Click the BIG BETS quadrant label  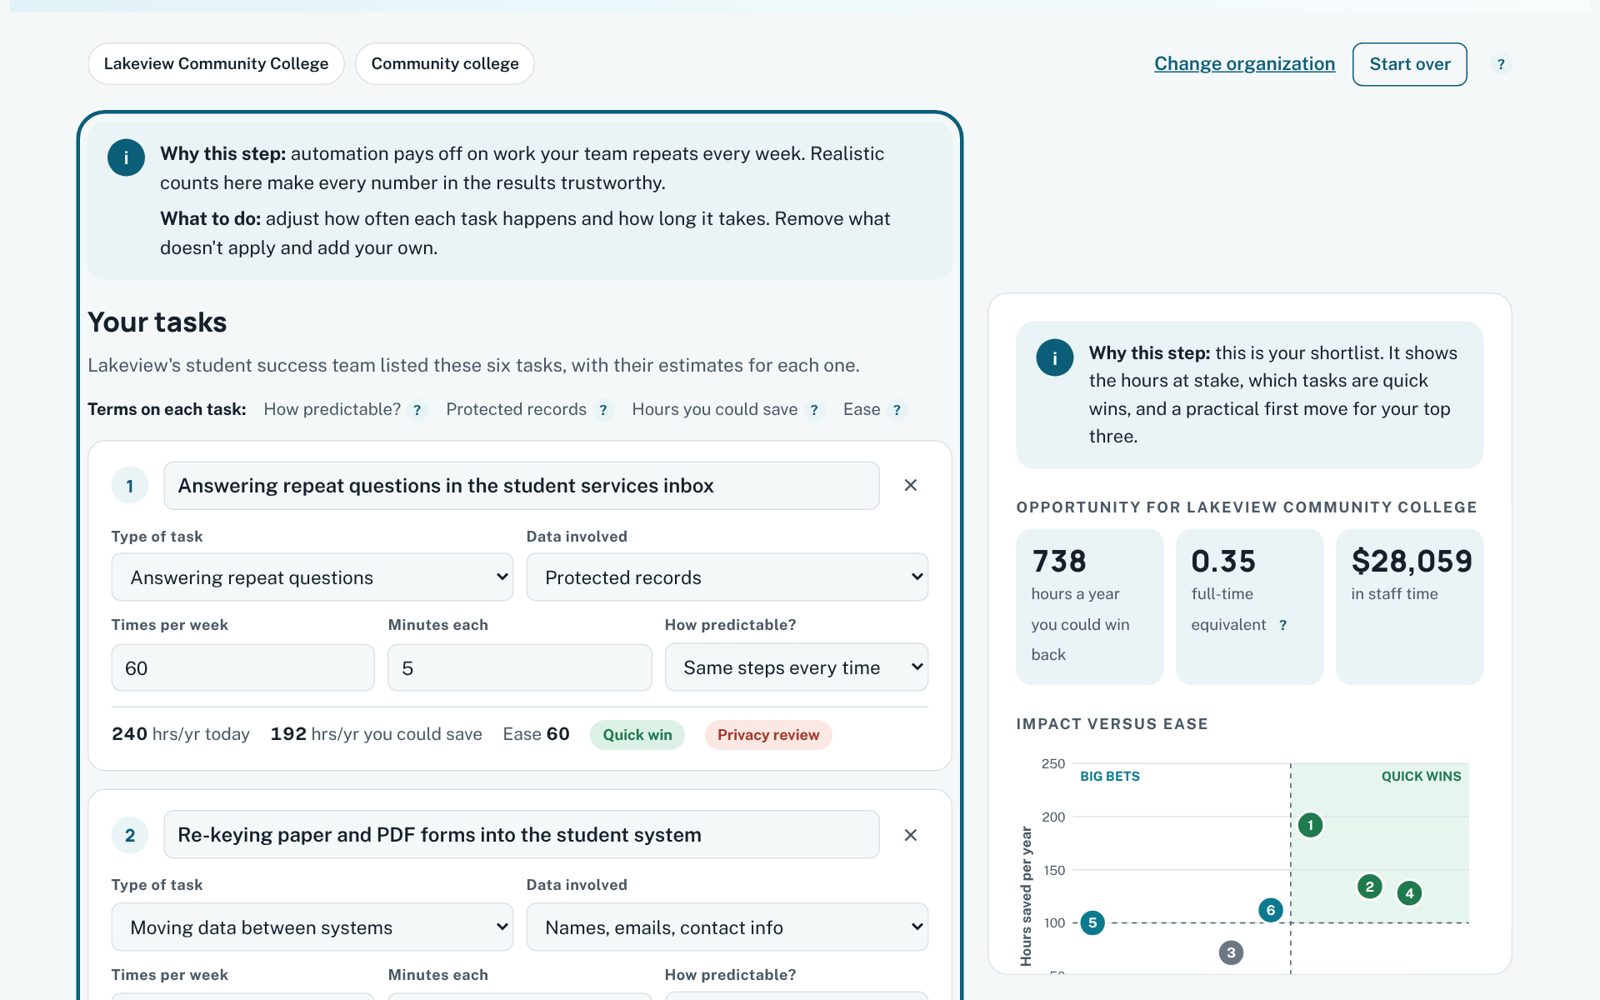(1110, 776)
